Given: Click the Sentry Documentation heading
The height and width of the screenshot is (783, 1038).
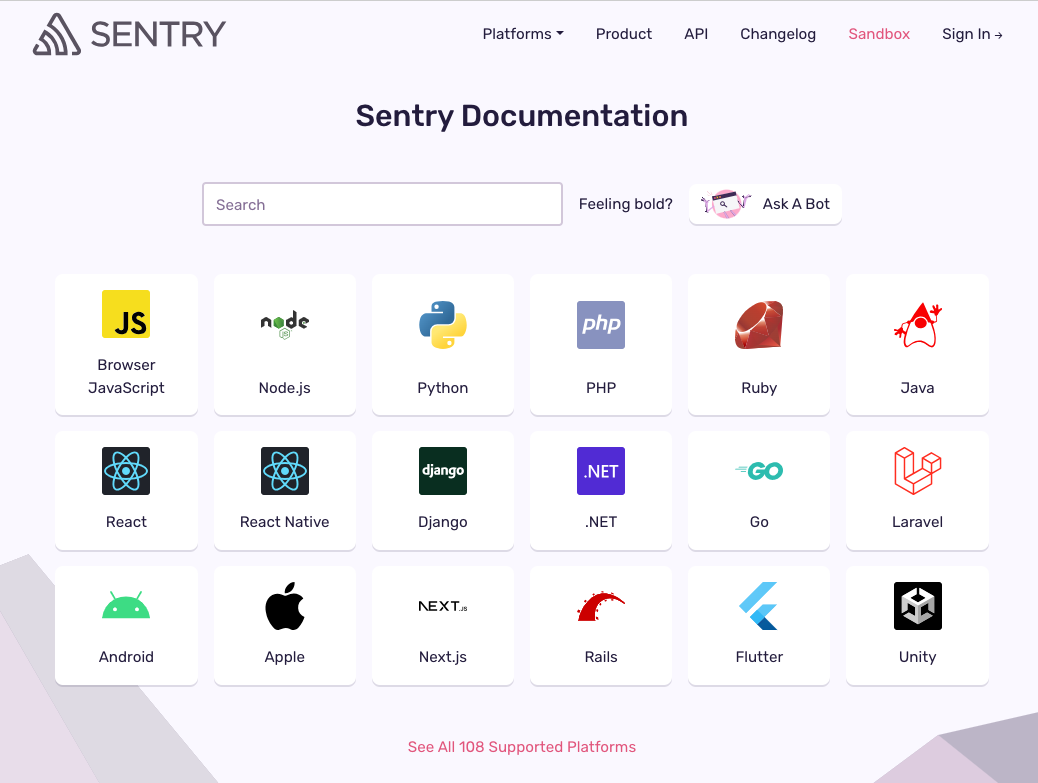Looking at the screenshot, I should (x=522, y=116).
